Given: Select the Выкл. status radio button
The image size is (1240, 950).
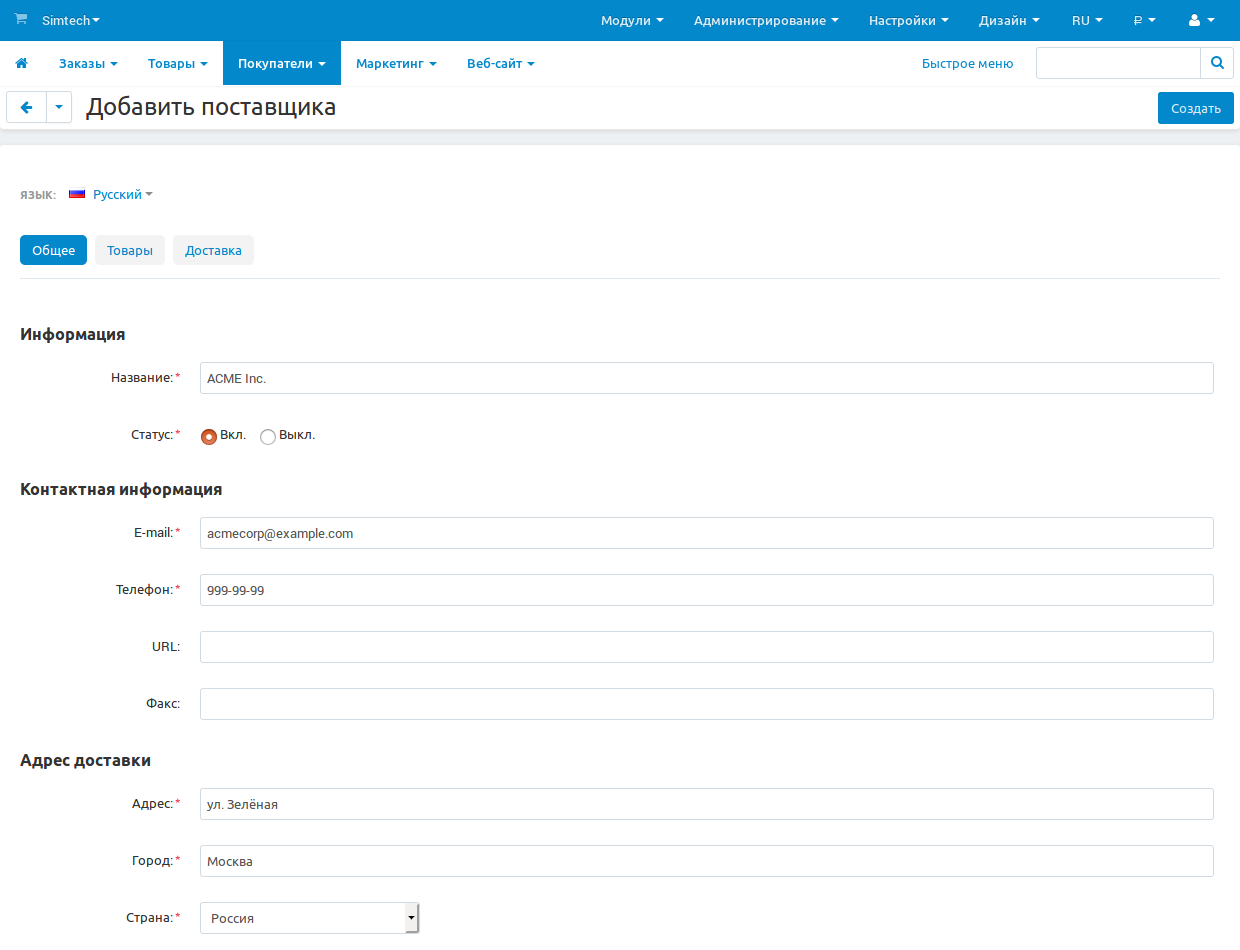Looking at the screenshot, I should [x=268, y=436].
